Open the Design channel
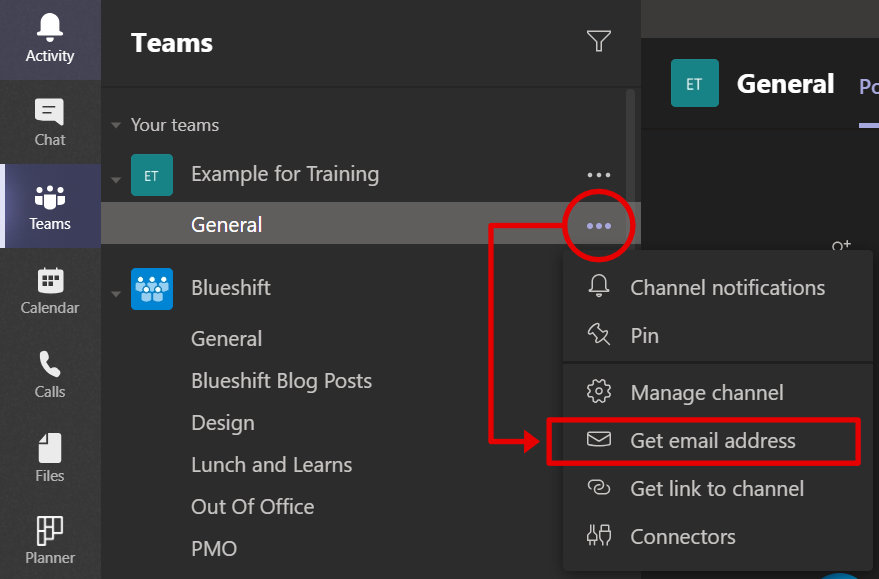 (x=223, y=423)
